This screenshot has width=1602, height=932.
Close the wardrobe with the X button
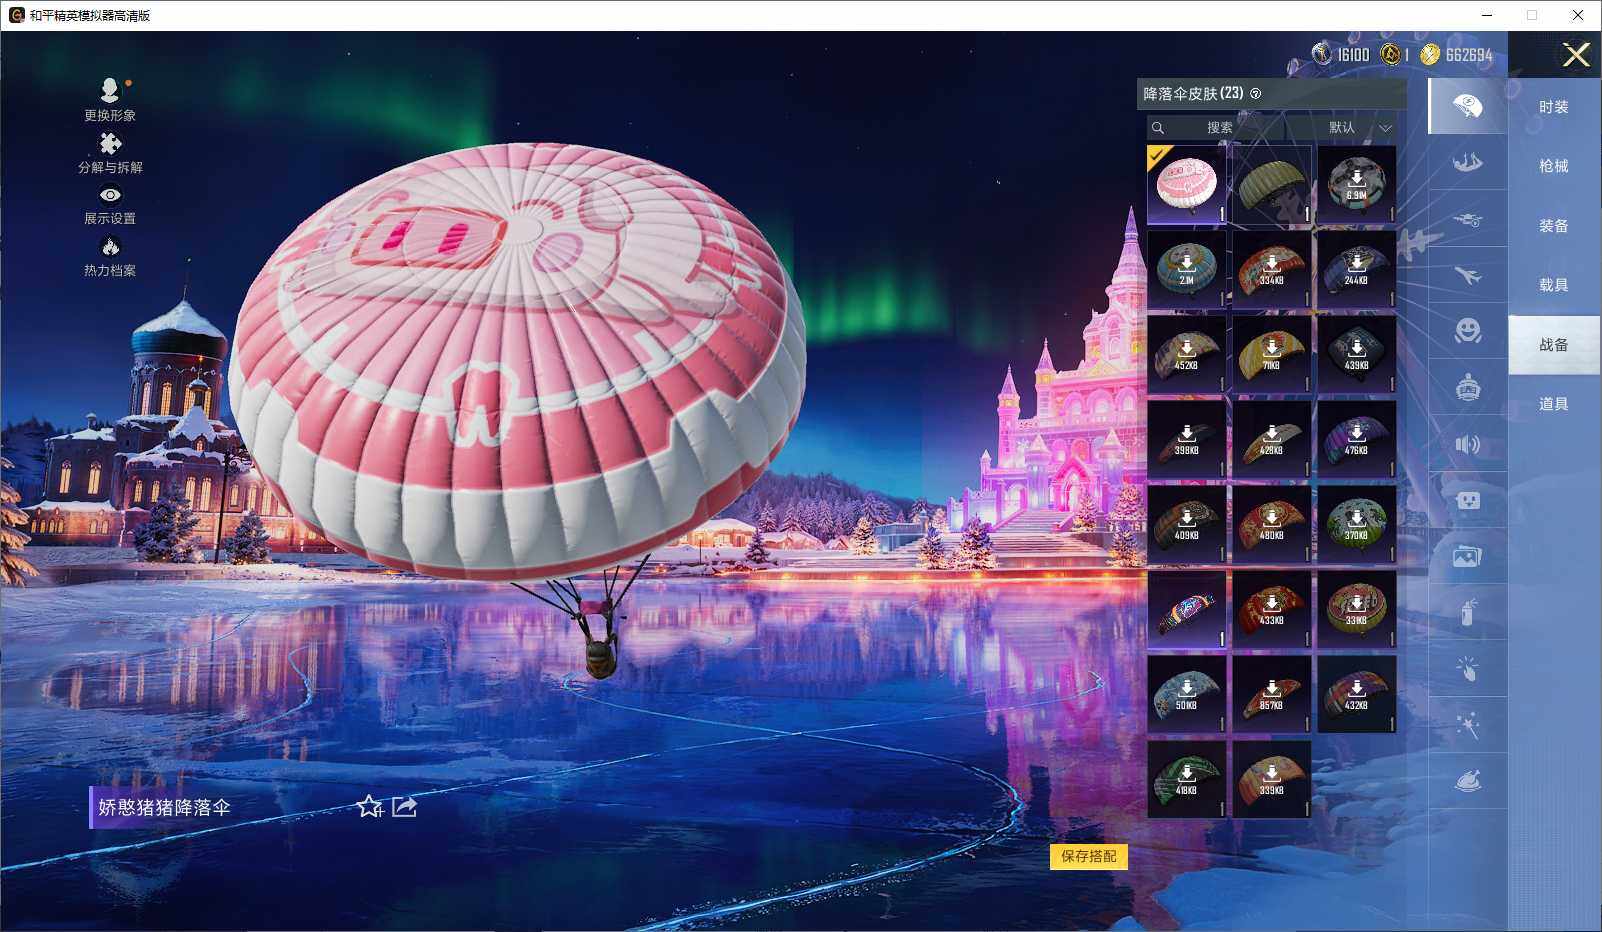[1576, 55]
